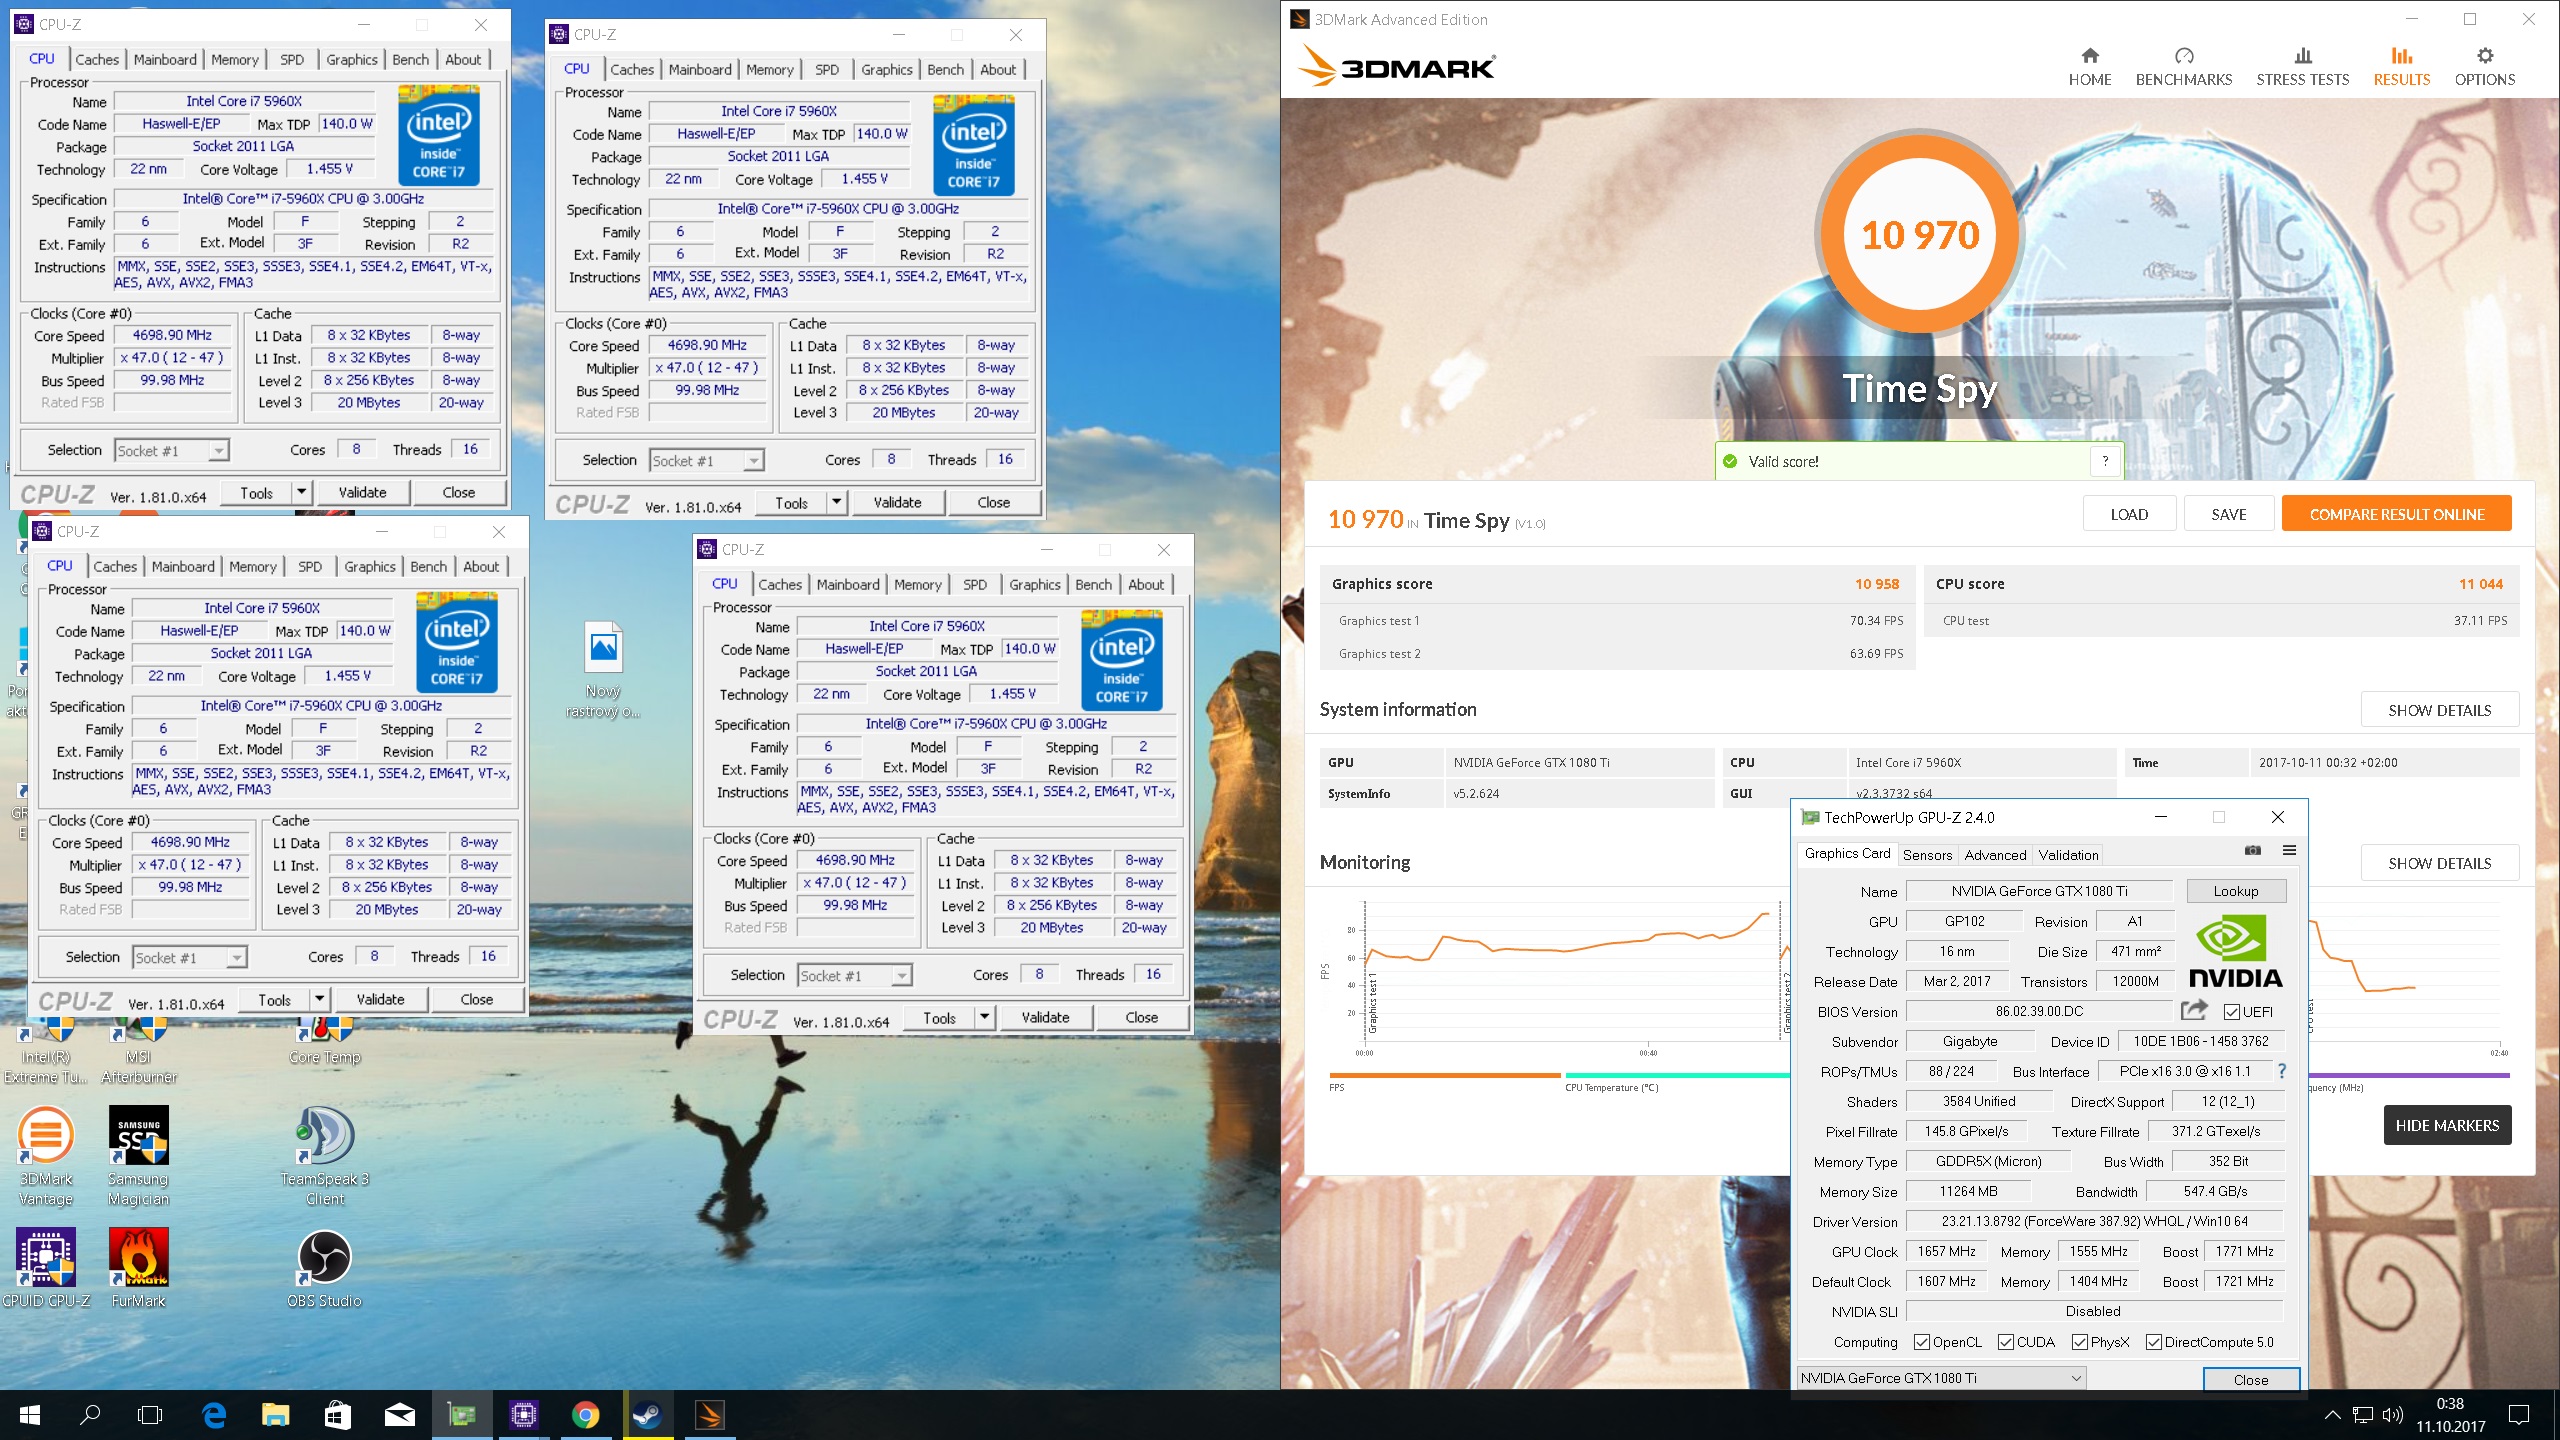Screen dimensions: 2560x1440
Task: Toggle CUDA checkbox in GPU-Z
Action: click(2005, 1342)
